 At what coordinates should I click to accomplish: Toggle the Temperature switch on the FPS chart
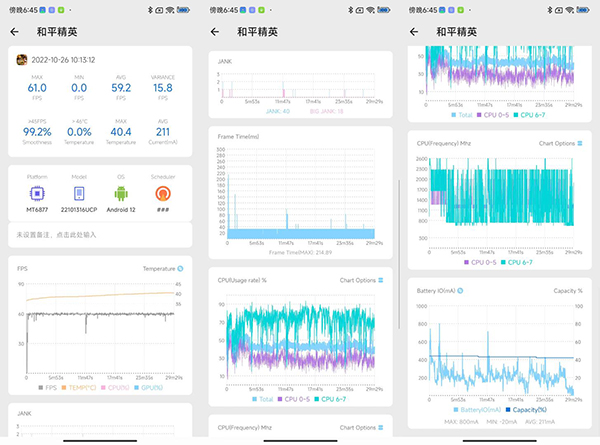tap(180, 269)
